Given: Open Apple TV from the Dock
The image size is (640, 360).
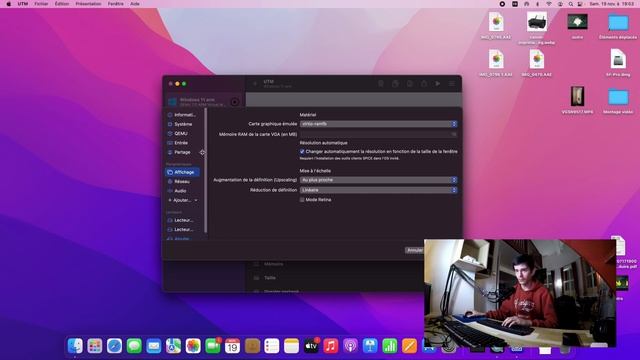Looking at the screenshot, I should [x=311, y=346].
